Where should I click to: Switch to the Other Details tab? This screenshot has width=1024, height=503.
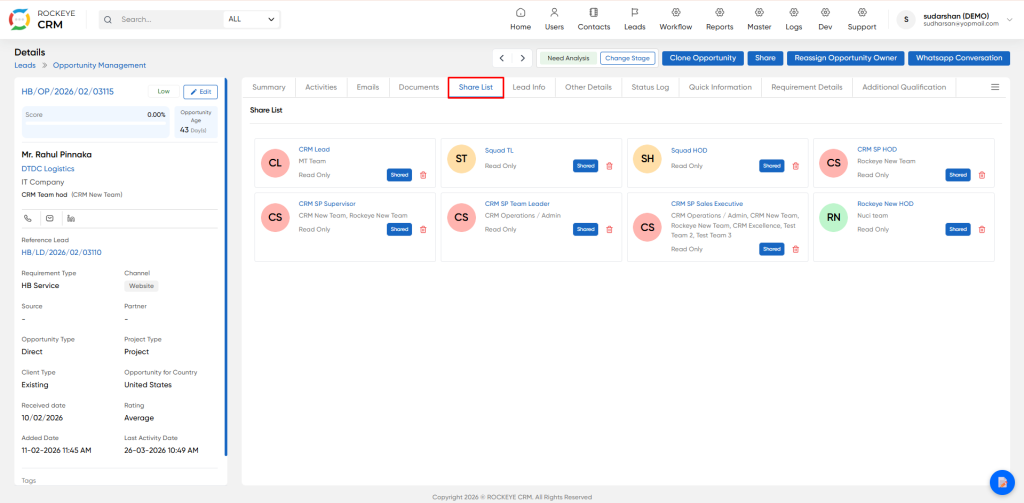tap(588, 87)
